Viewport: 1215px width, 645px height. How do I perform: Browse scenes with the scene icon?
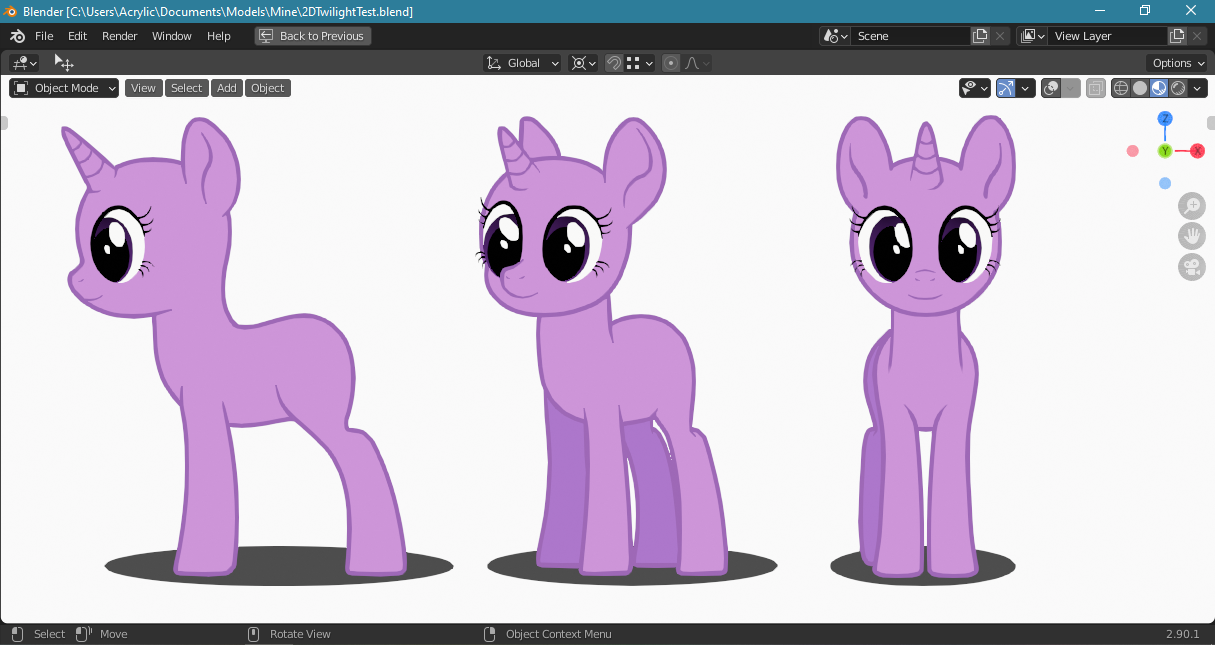tap(835, 36)
